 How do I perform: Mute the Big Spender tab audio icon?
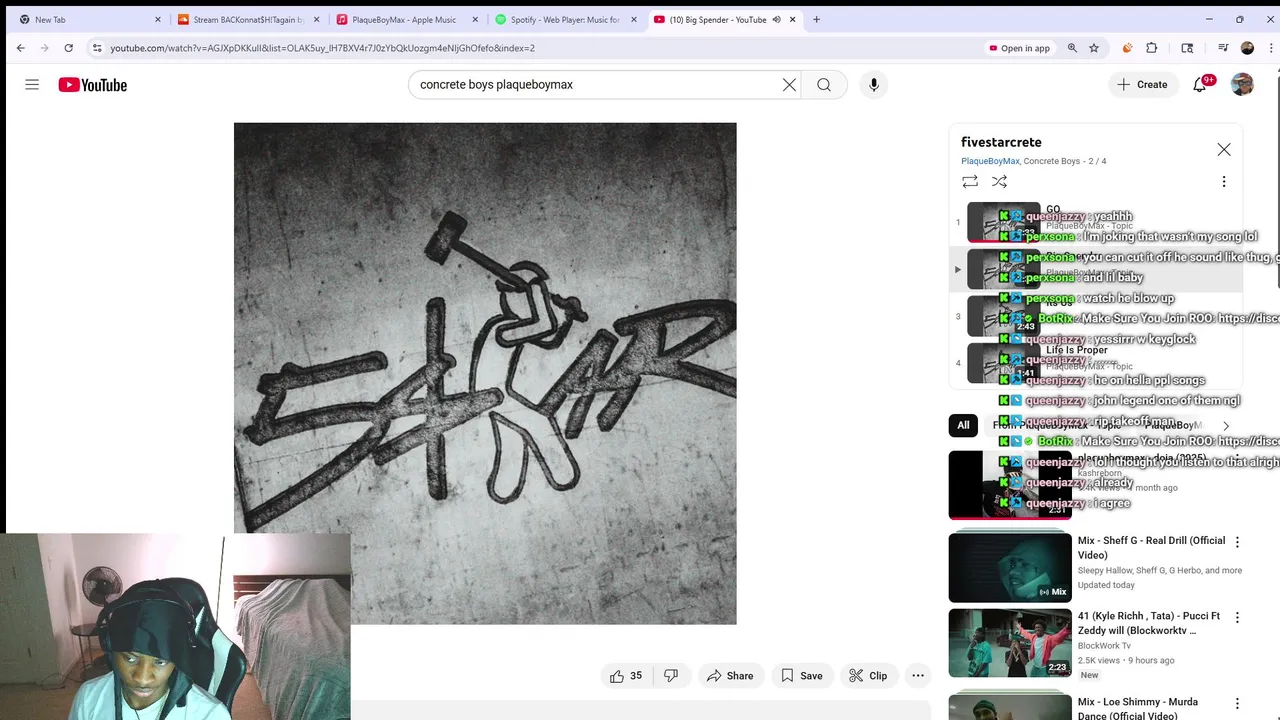pos(776,19)
